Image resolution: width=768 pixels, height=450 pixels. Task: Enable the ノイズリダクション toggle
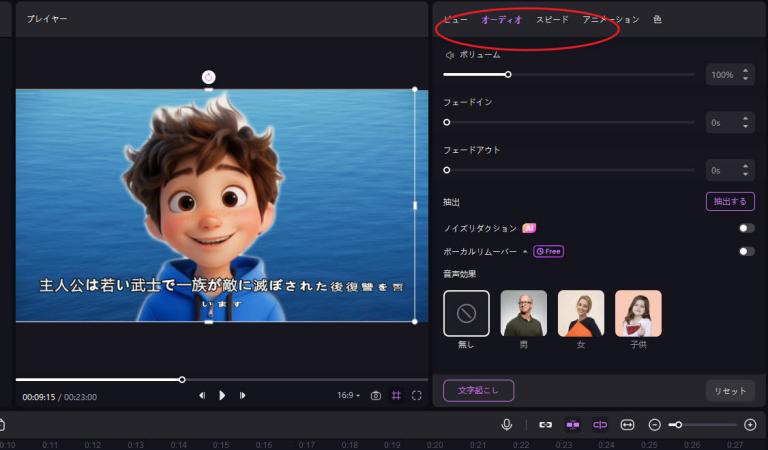tap(746, 228)
